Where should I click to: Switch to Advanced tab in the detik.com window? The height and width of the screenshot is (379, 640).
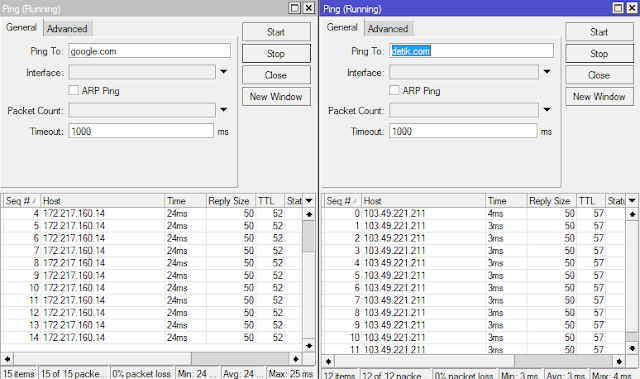click(388, 29)
